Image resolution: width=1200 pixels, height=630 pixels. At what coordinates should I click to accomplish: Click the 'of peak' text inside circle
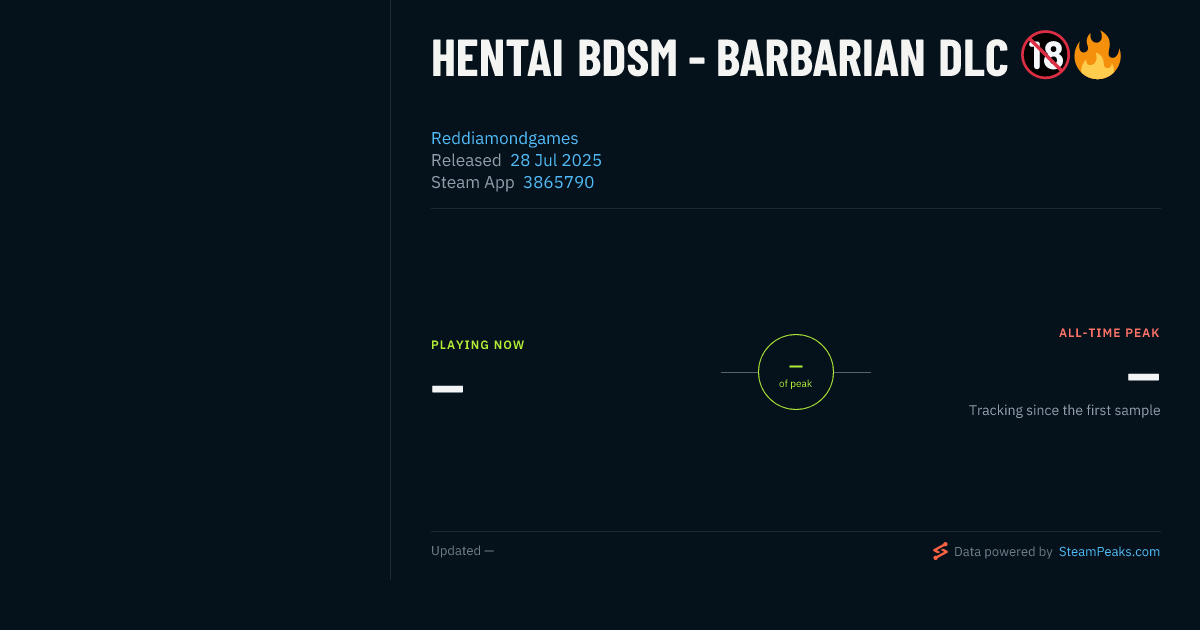796,384
